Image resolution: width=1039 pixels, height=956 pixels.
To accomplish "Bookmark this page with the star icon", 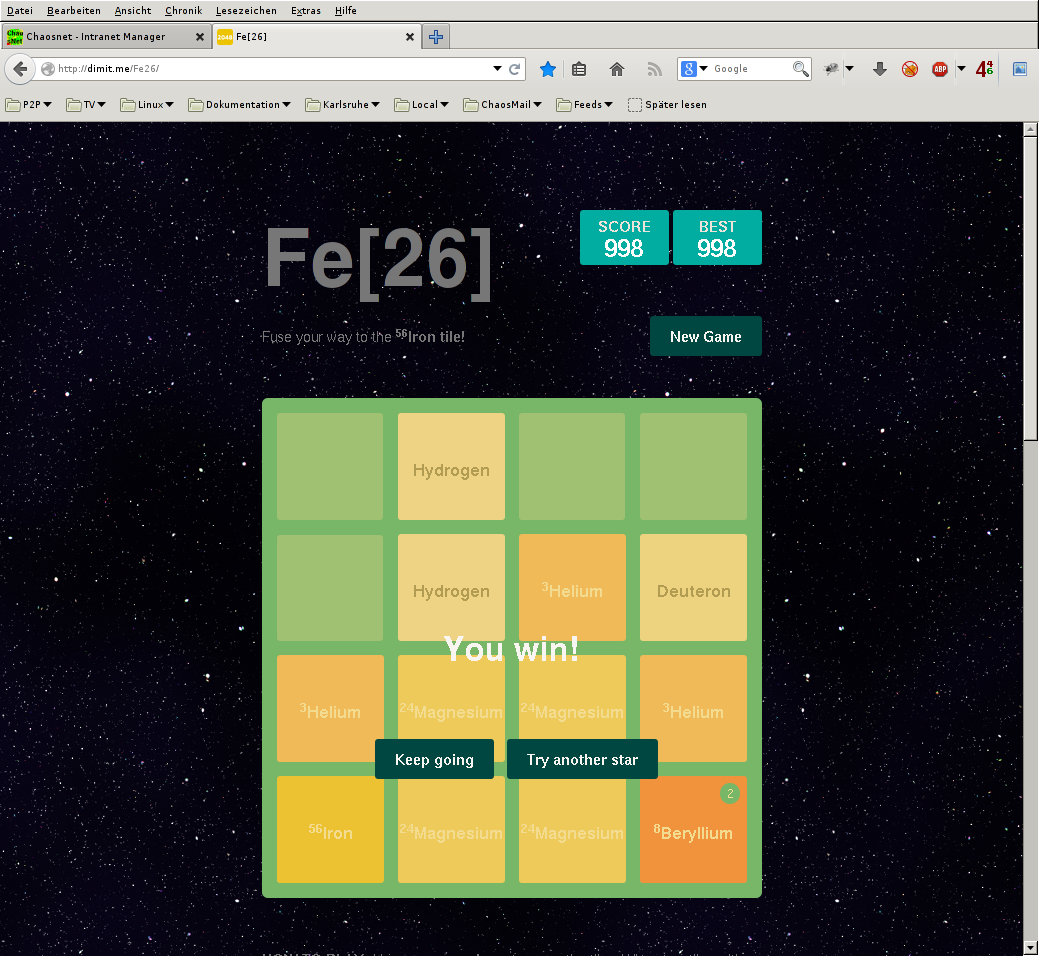I will click(548, 69).
